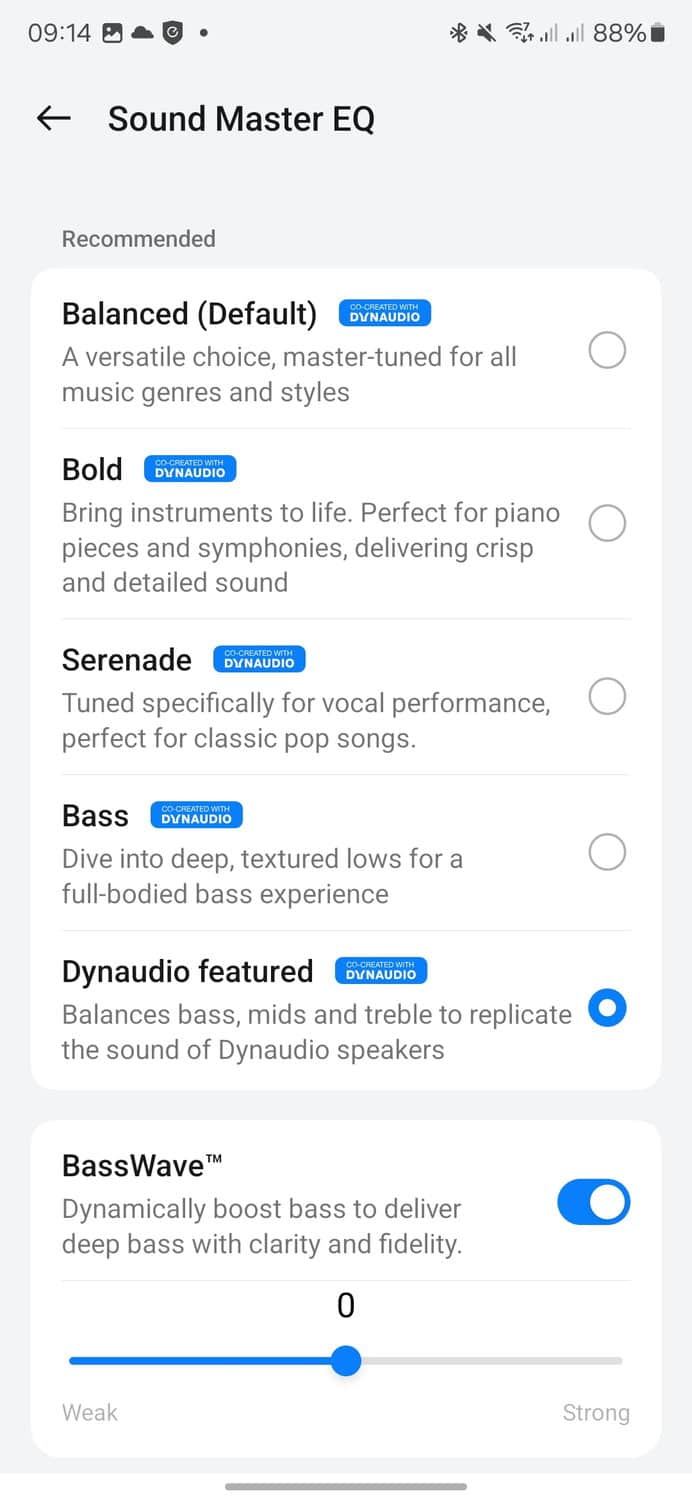Tap the Dynaudio badge beside Serenade

259,659
